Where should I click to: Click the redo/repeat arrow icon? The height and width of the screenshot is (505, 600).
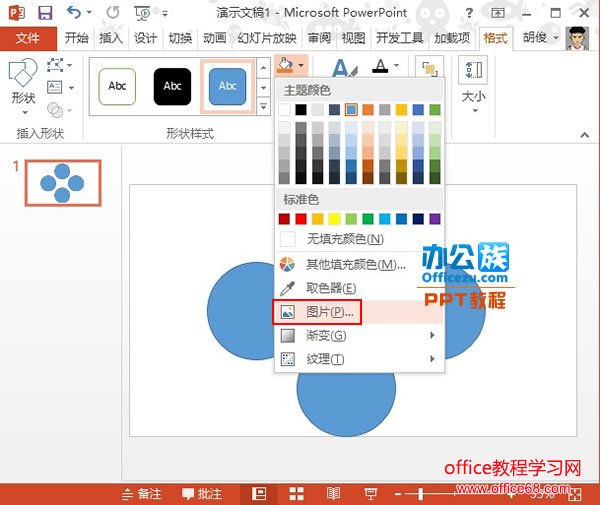113,13
